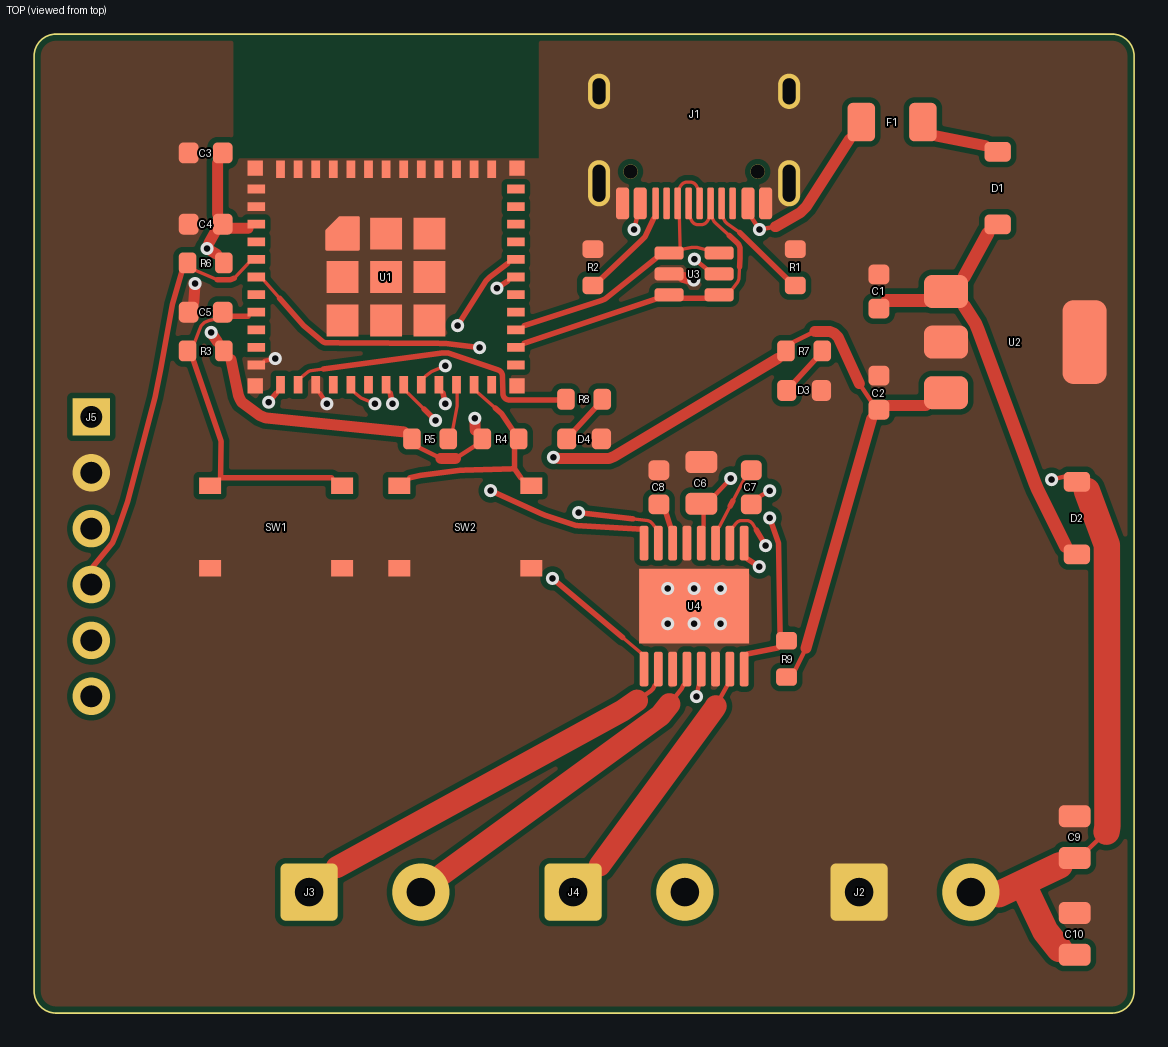Select the C2 capacitor label
The image size is (1168, 1047).
tap(878, 392)
